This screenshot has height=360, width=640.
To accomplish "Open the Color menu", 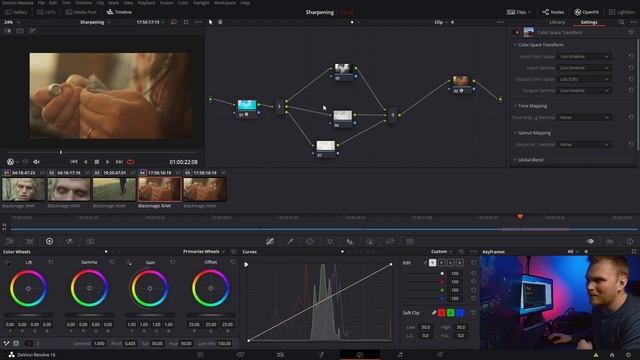I will tap(183, 3).
